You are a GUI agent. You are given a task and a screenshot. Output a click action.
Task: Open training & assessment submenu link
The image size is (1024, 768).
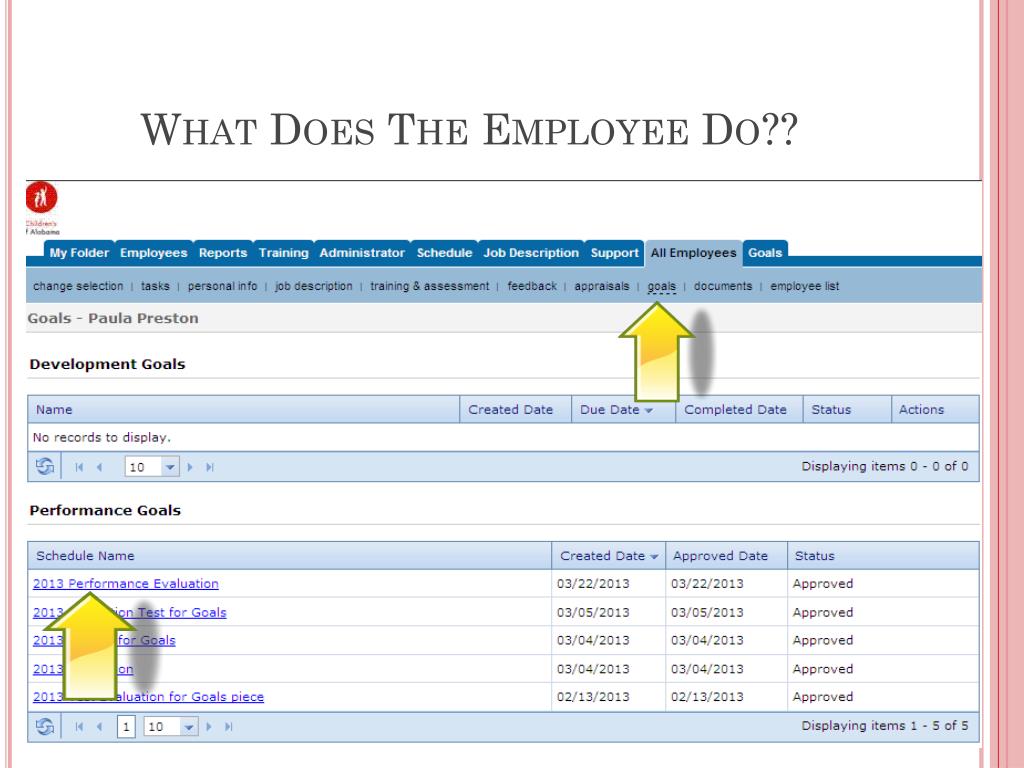pyautogui.click(x=429, y=286)
